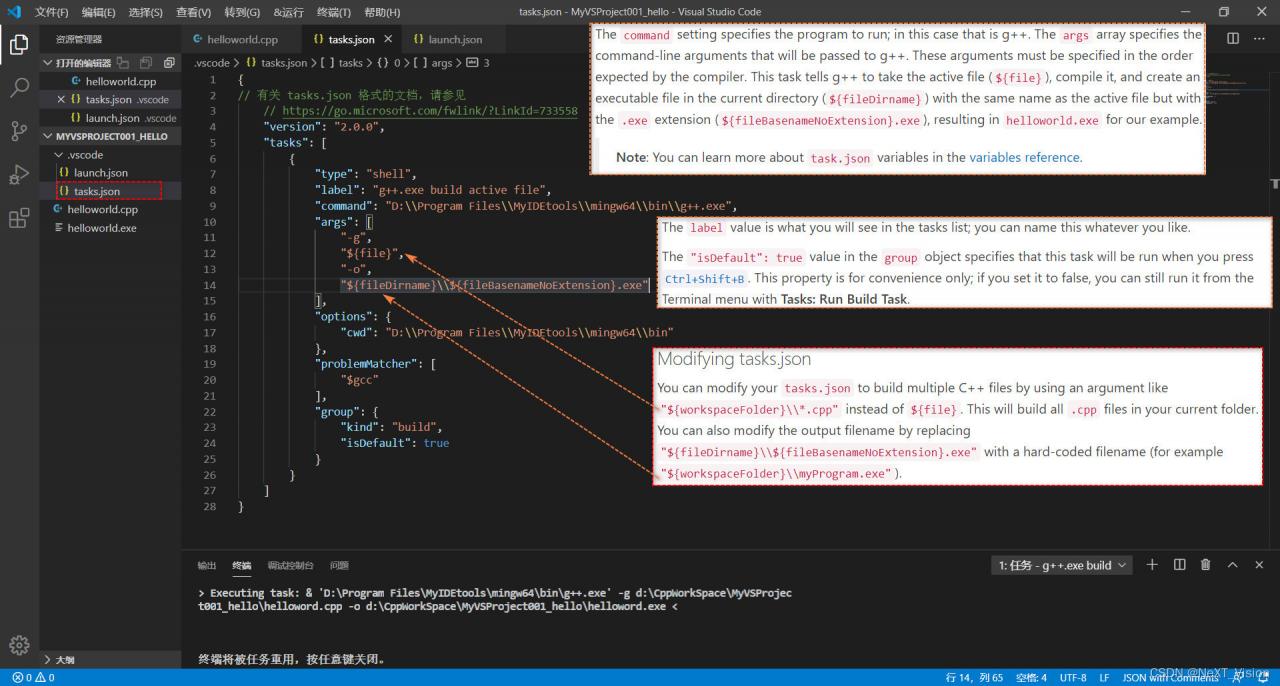
Task: Change file encoding UTF-8 in status bar
Action: (1073, 678)
